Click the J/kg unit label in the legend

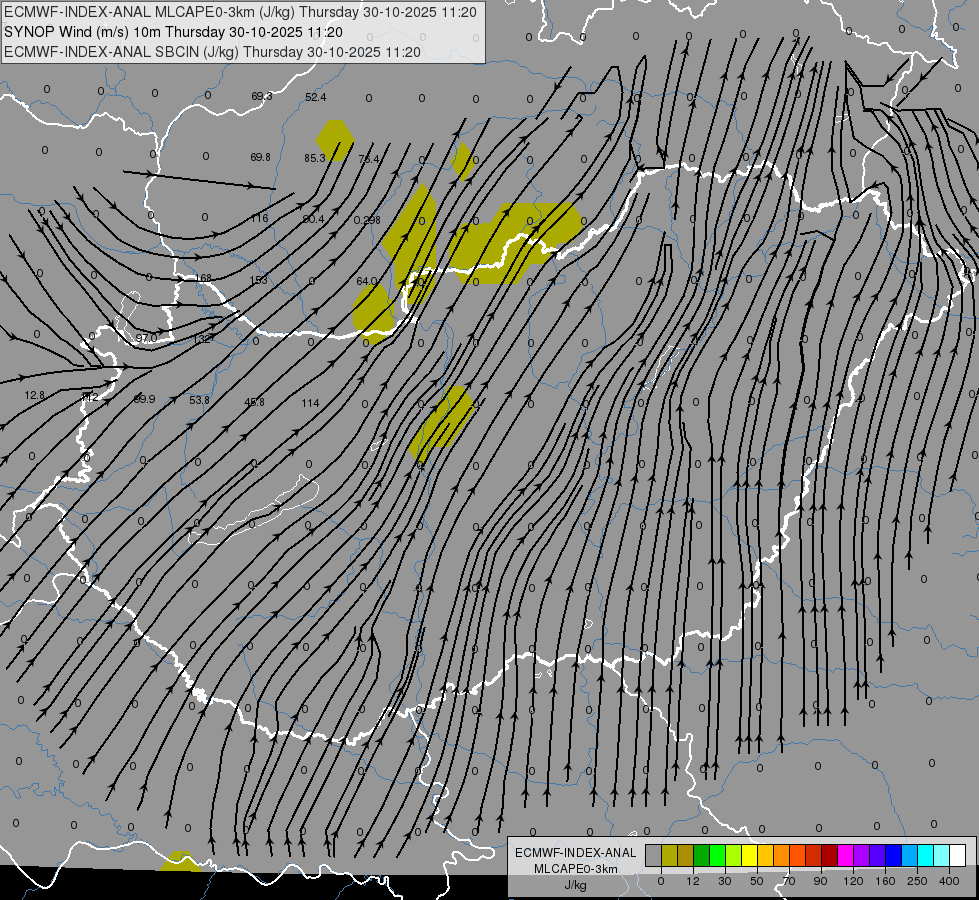point(576,885)
